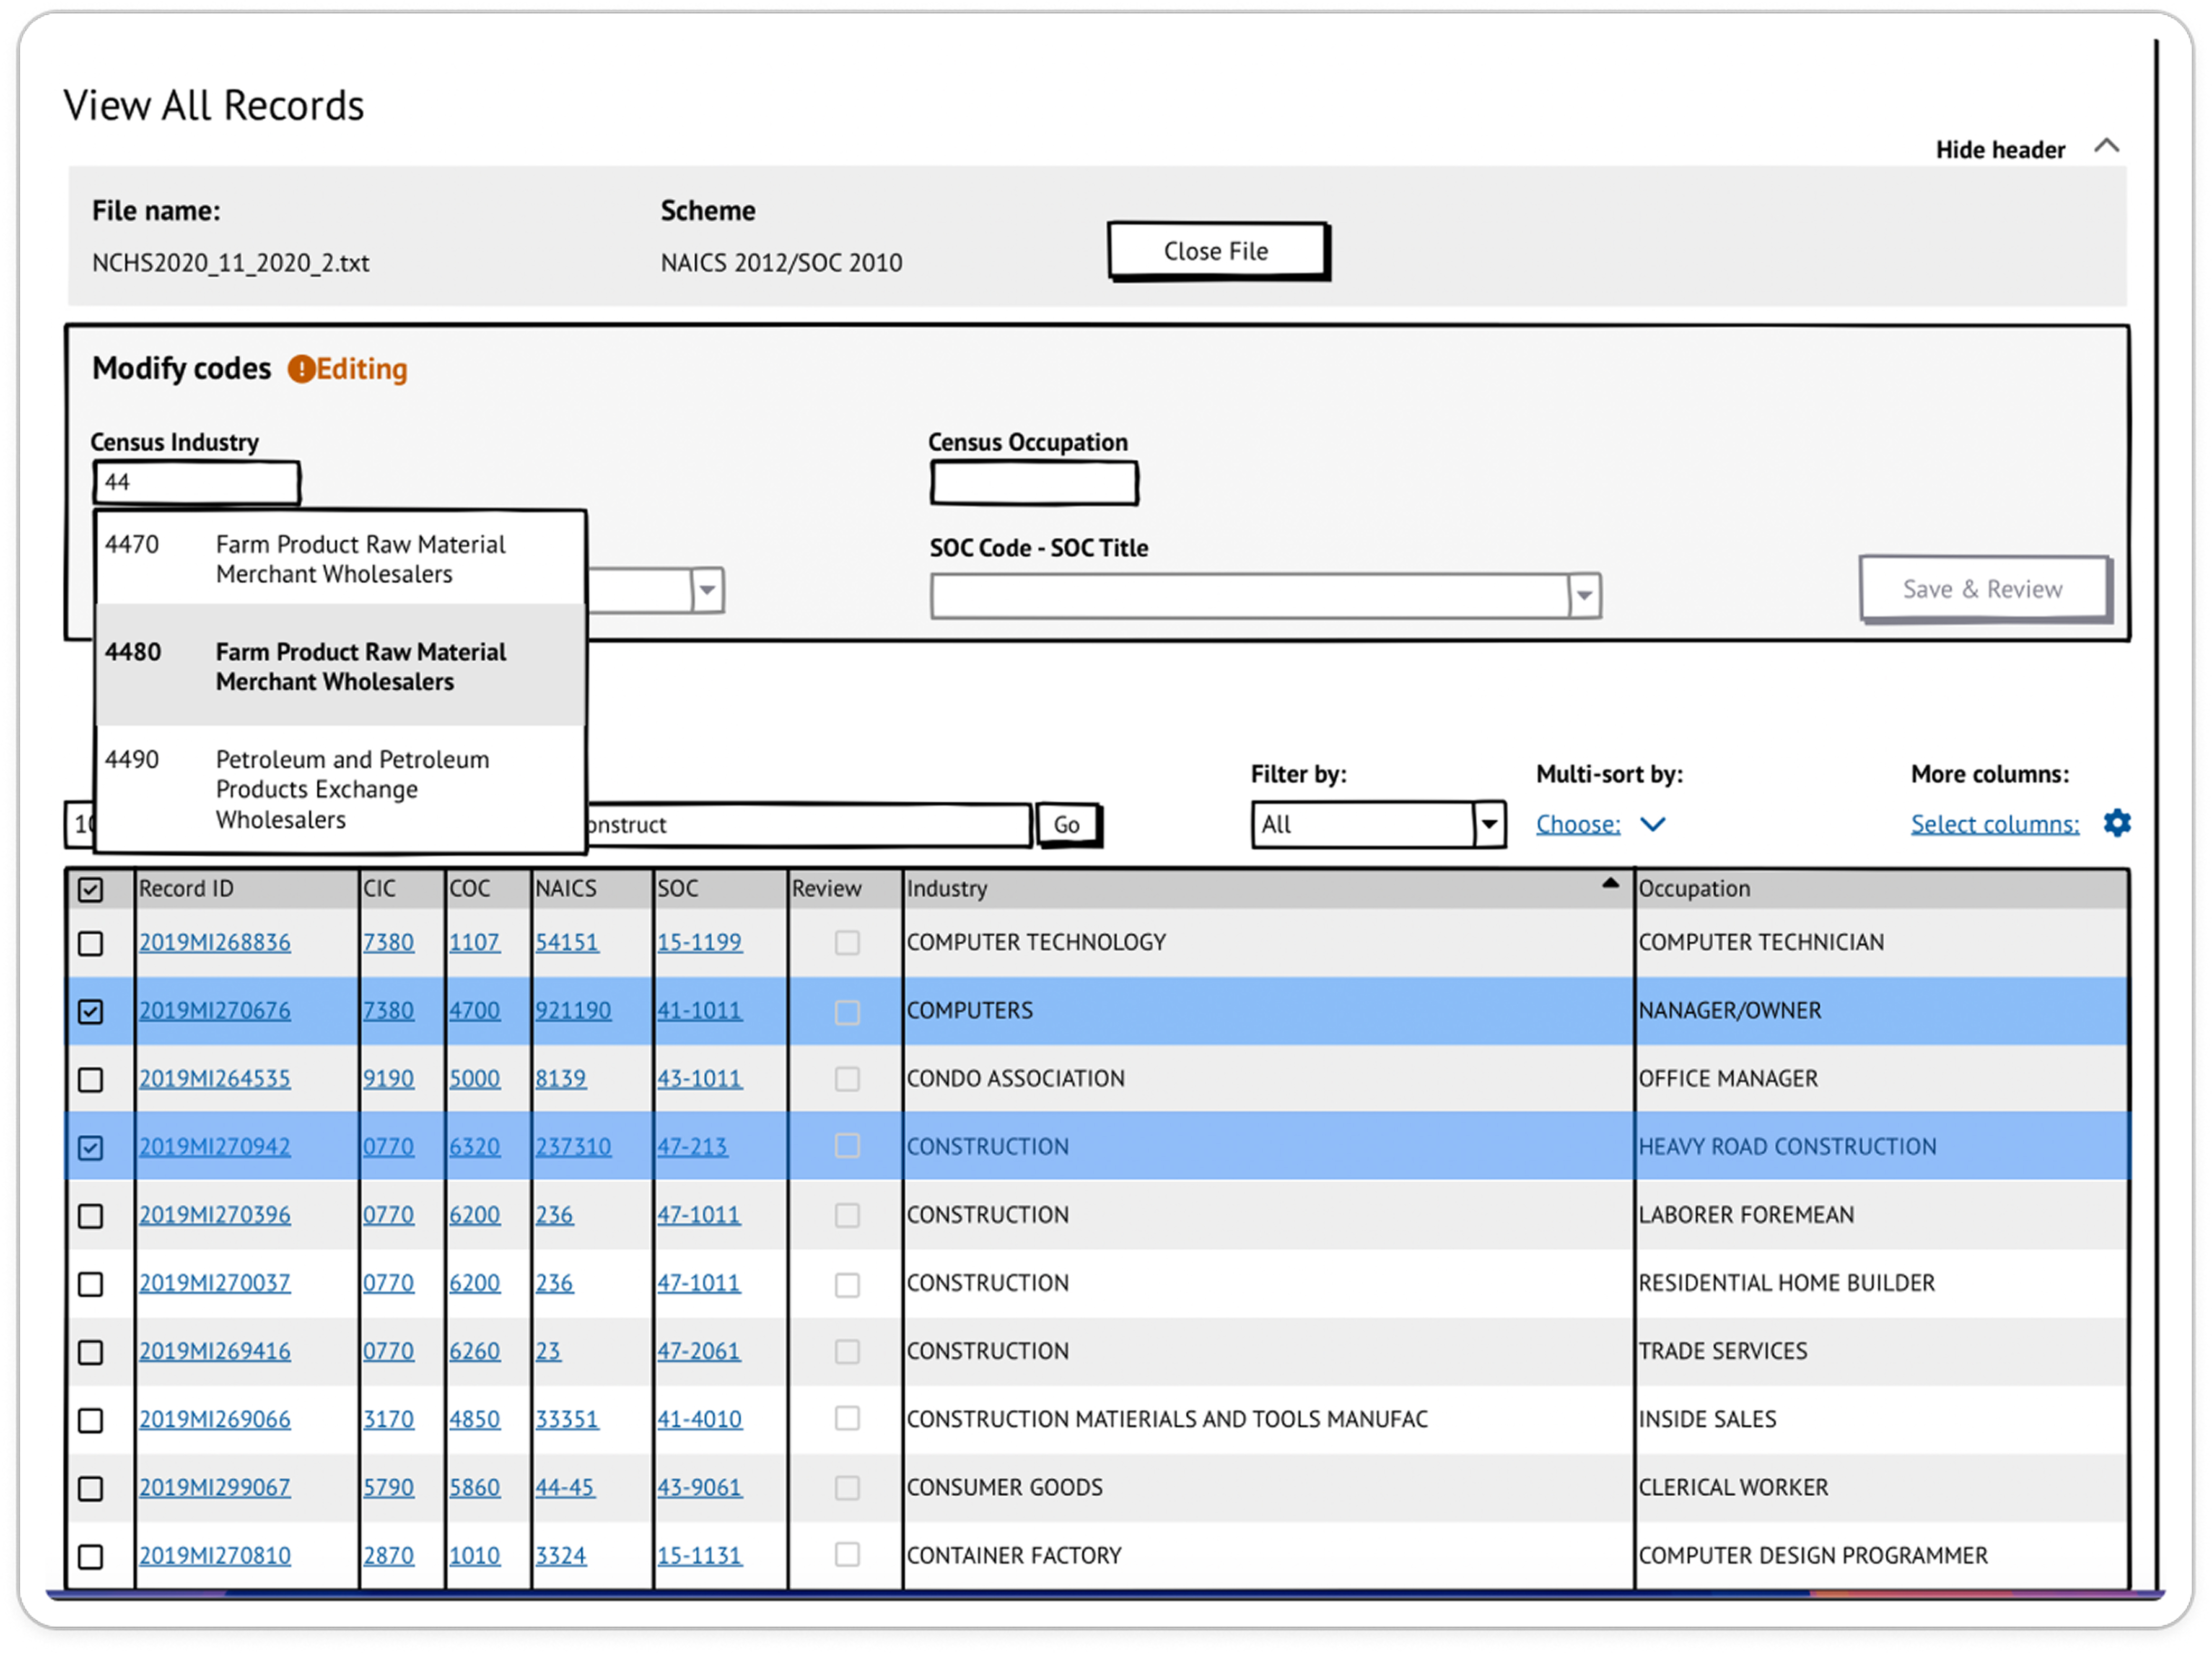The image size is (2212, 1653).
Task: Tick the Review box for CONDO ASSOCIATION row
Action: (847, 1080)
